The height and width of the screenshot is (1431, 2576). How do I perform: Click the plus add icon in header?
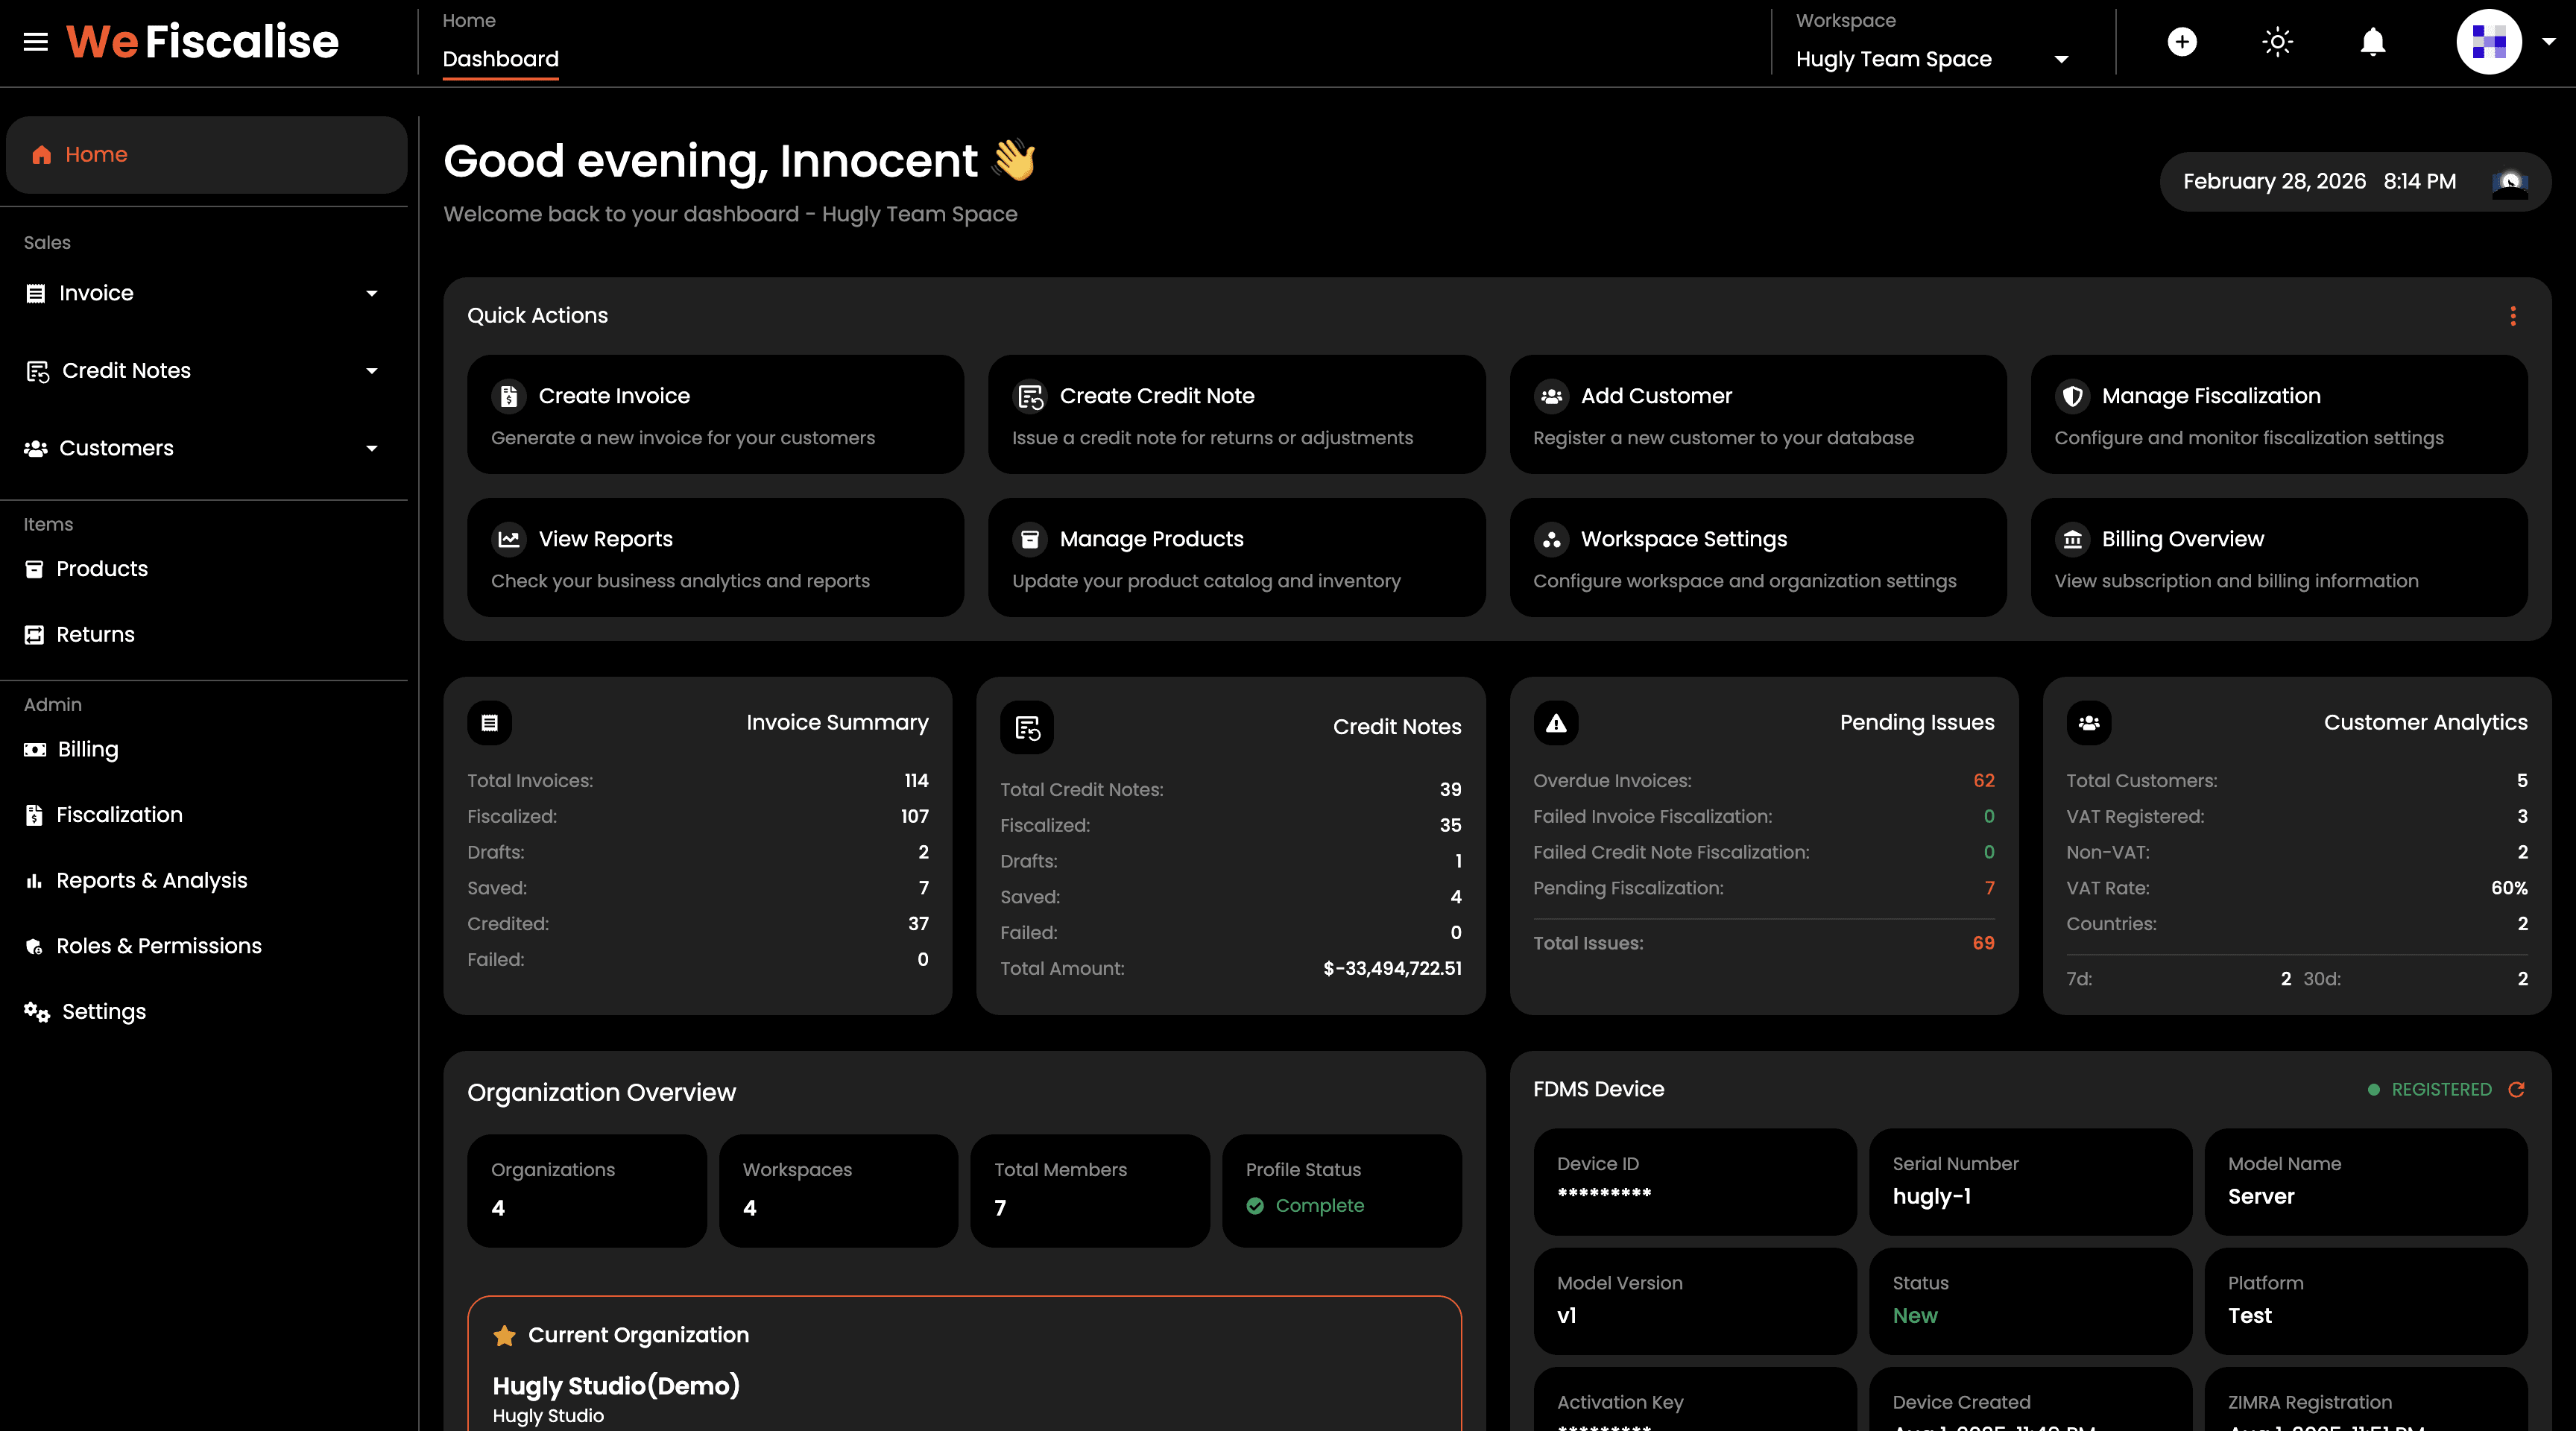(2181, 42)
